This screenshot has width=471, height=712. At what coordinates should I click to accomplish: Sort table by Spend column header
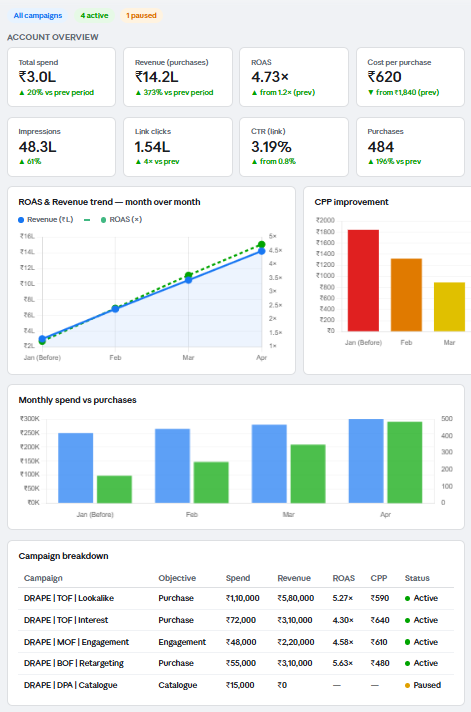(238, 578)
